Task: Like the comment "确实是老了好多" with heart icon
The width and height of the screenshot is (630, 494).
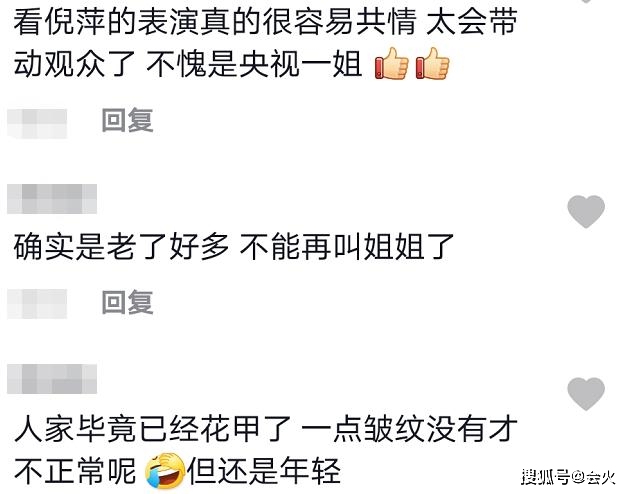Action: coord(586,211)
